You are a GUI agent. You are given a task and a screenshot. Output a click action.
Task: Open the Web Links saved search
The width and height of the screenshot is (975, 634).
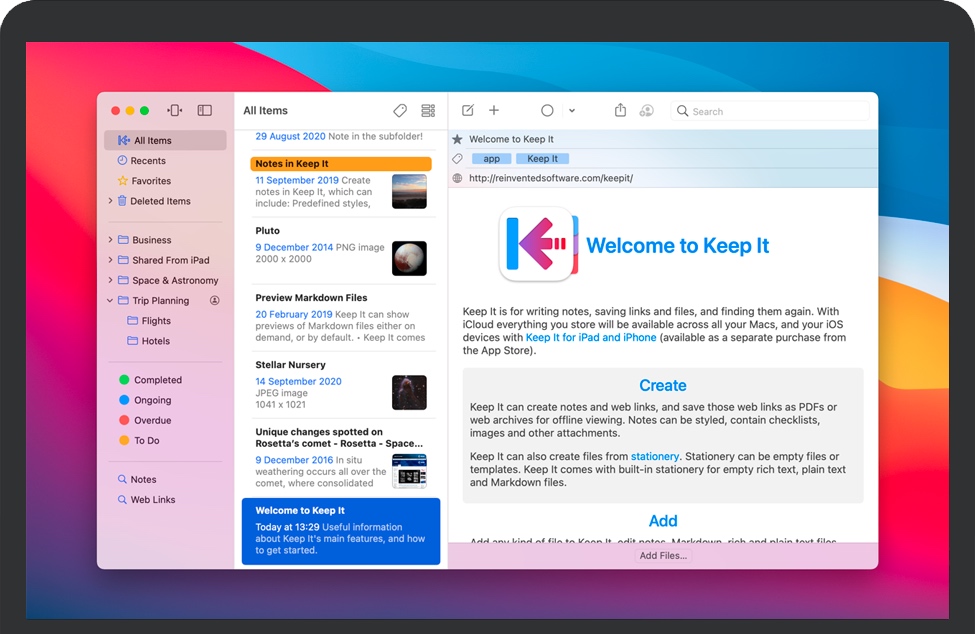point(152,500)
